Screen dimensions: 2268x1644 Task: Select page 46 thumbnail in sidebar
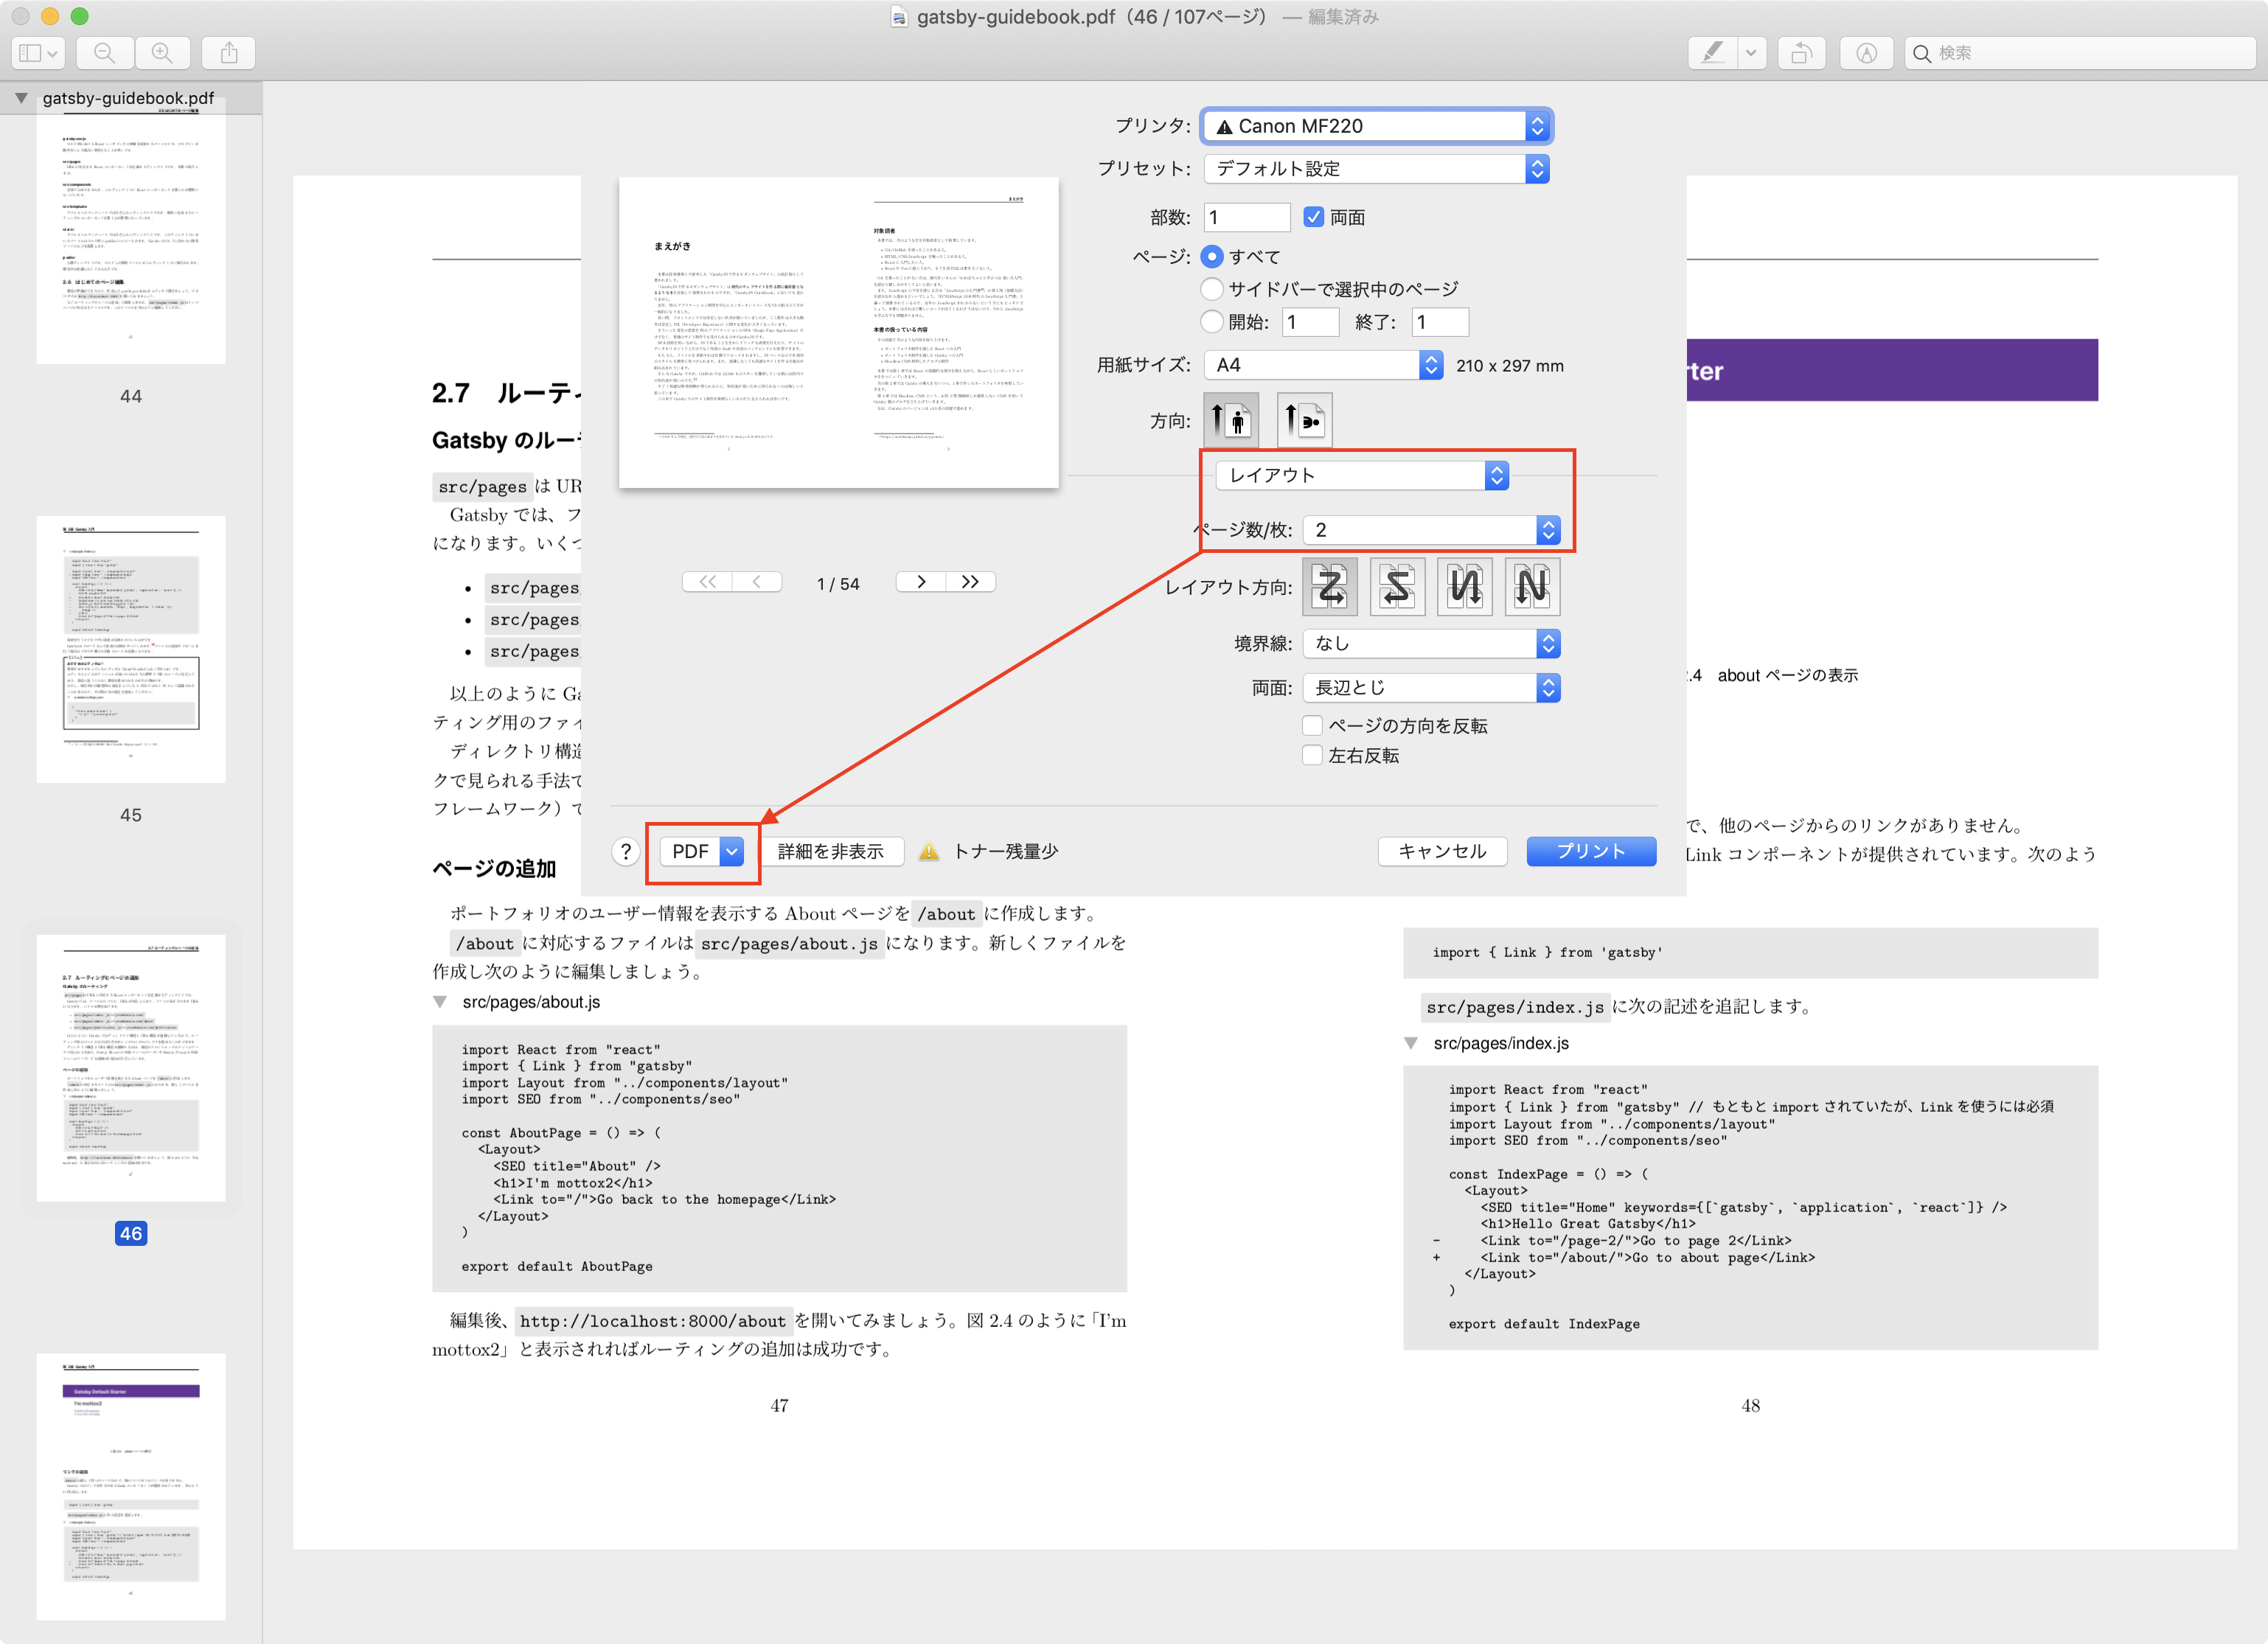[x=131, y=1068]
